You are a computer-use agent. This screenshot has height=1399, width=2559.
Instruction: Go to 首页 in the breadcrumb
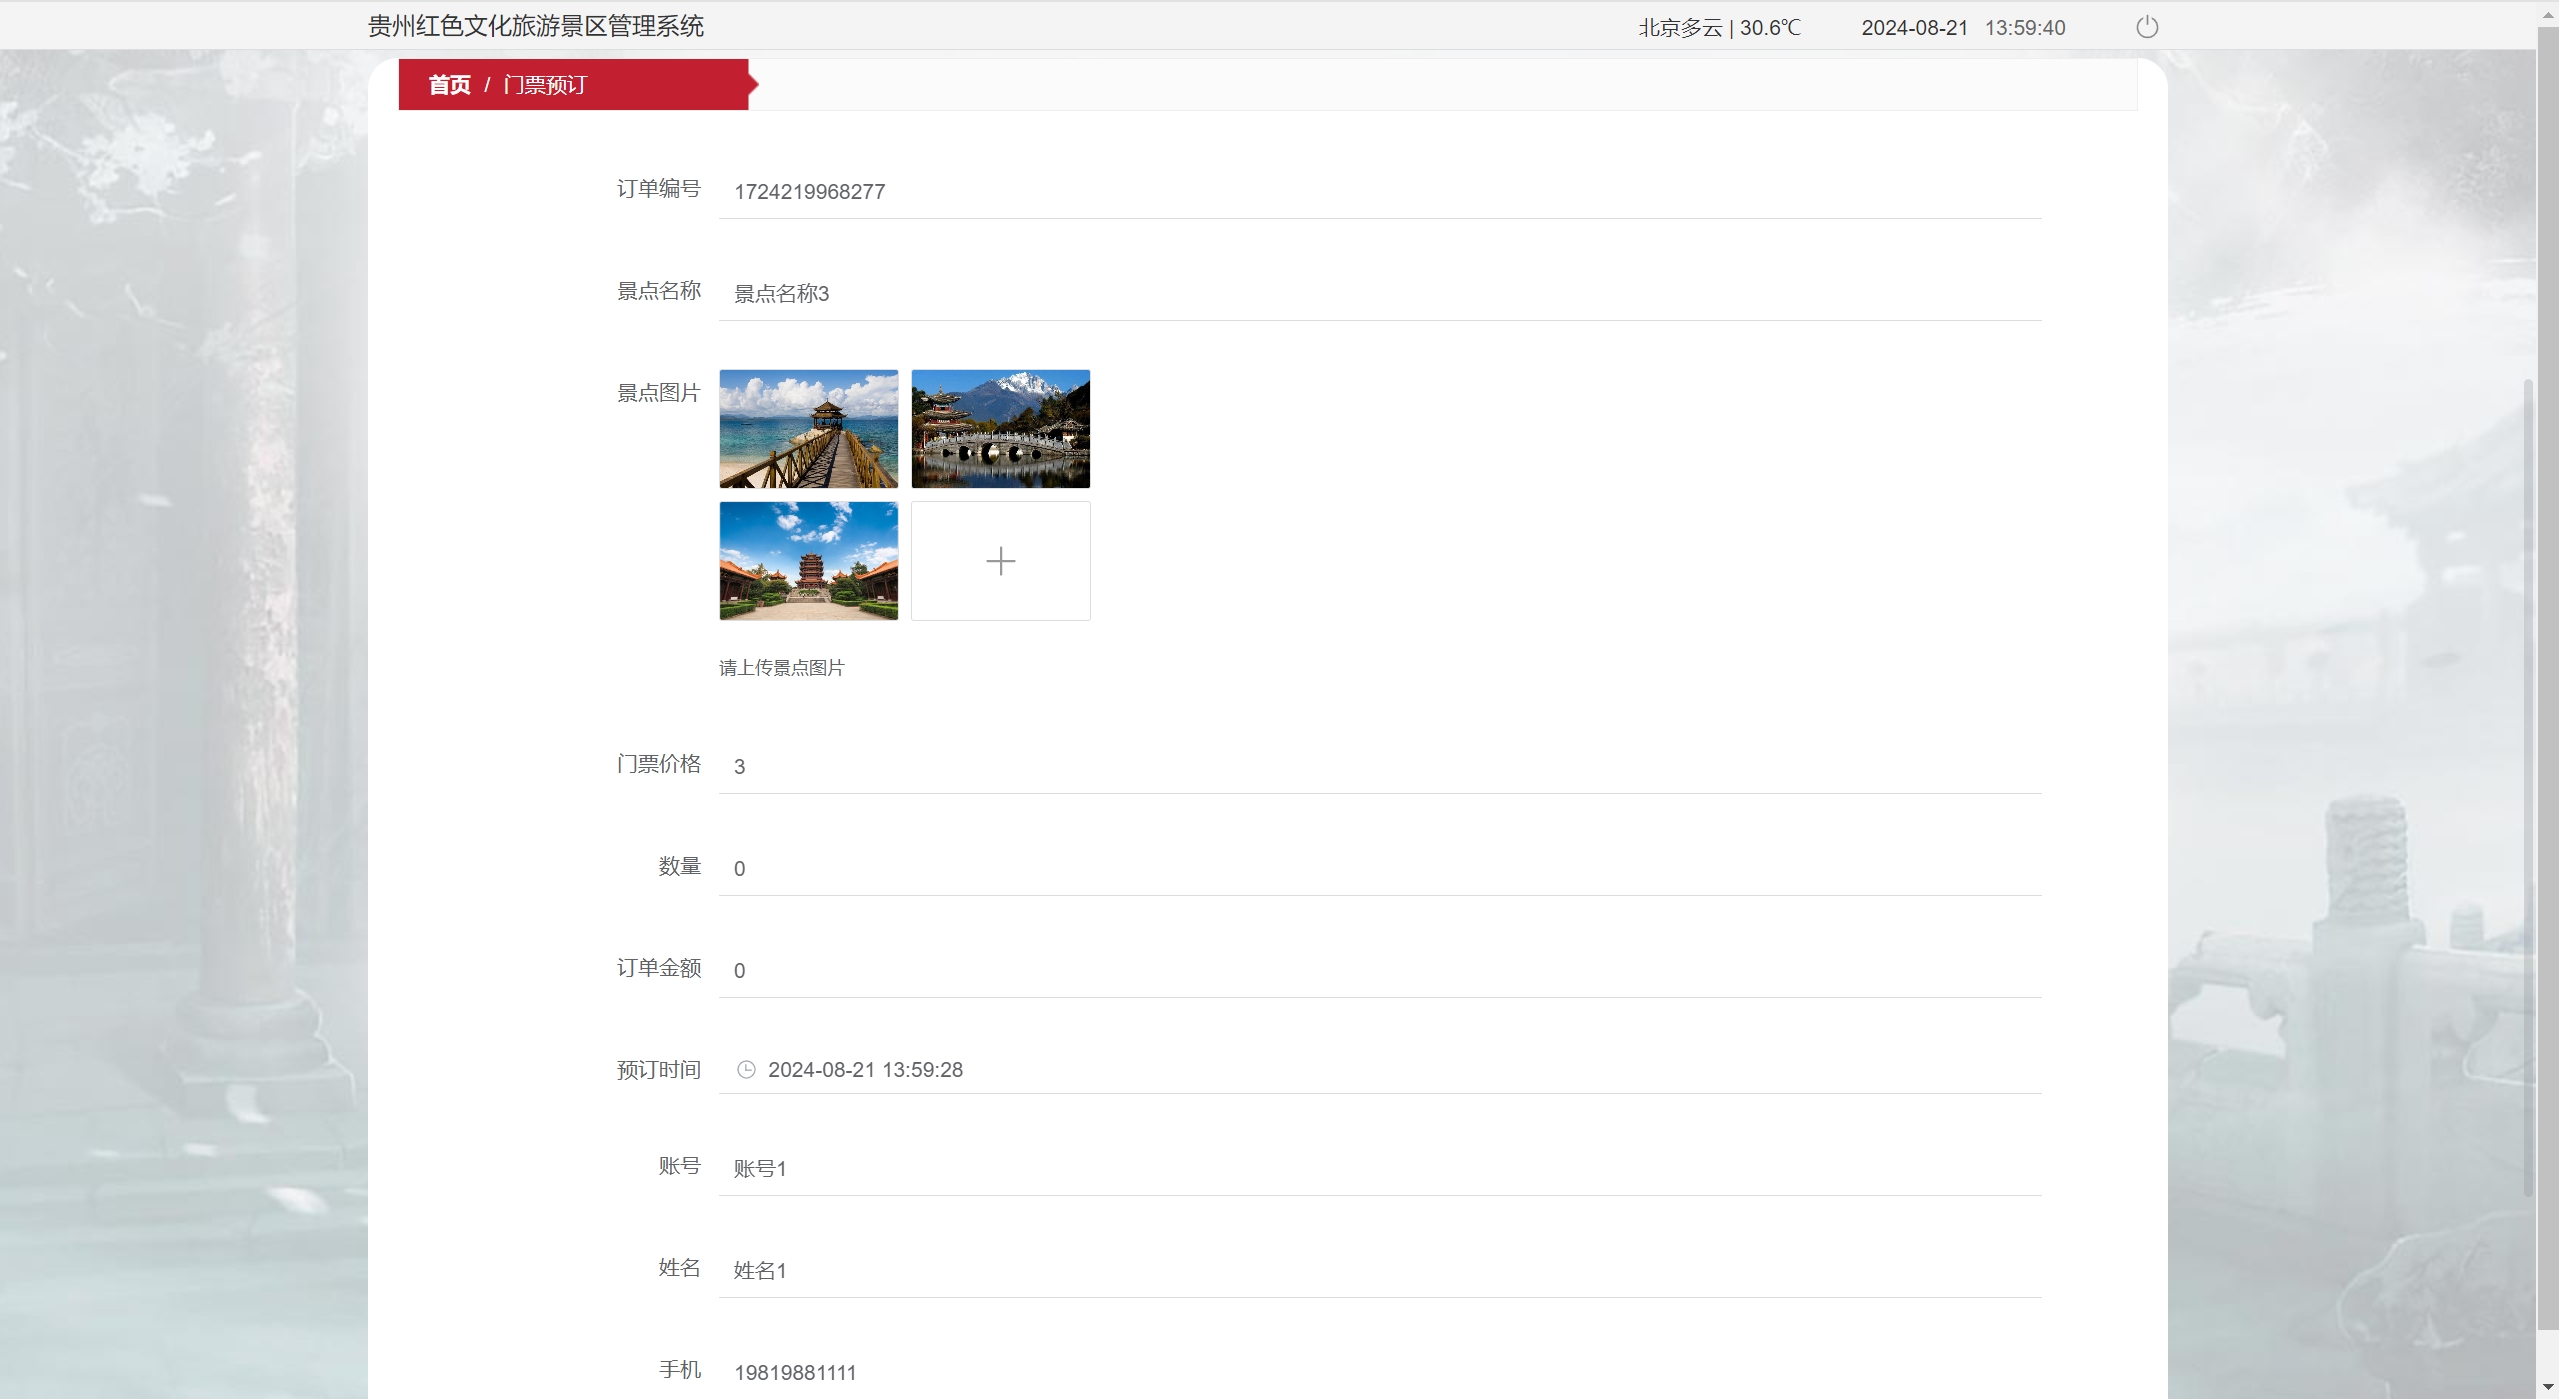point(449,85)
